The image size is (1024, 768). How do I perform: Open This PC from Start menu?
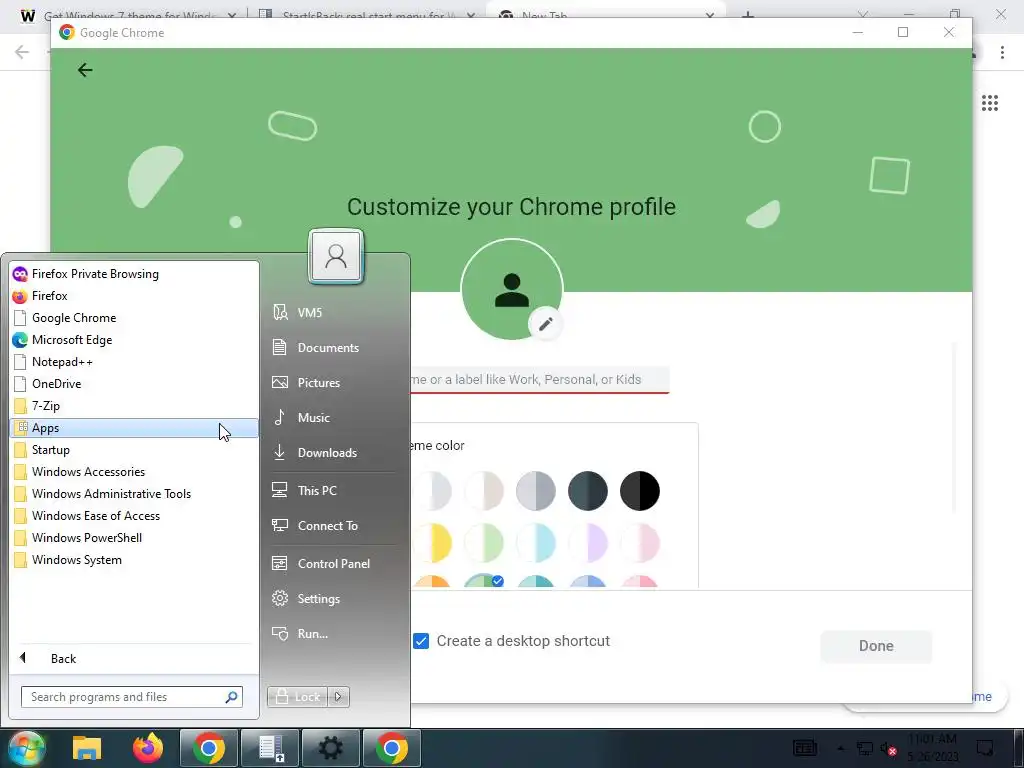(334, 490)
